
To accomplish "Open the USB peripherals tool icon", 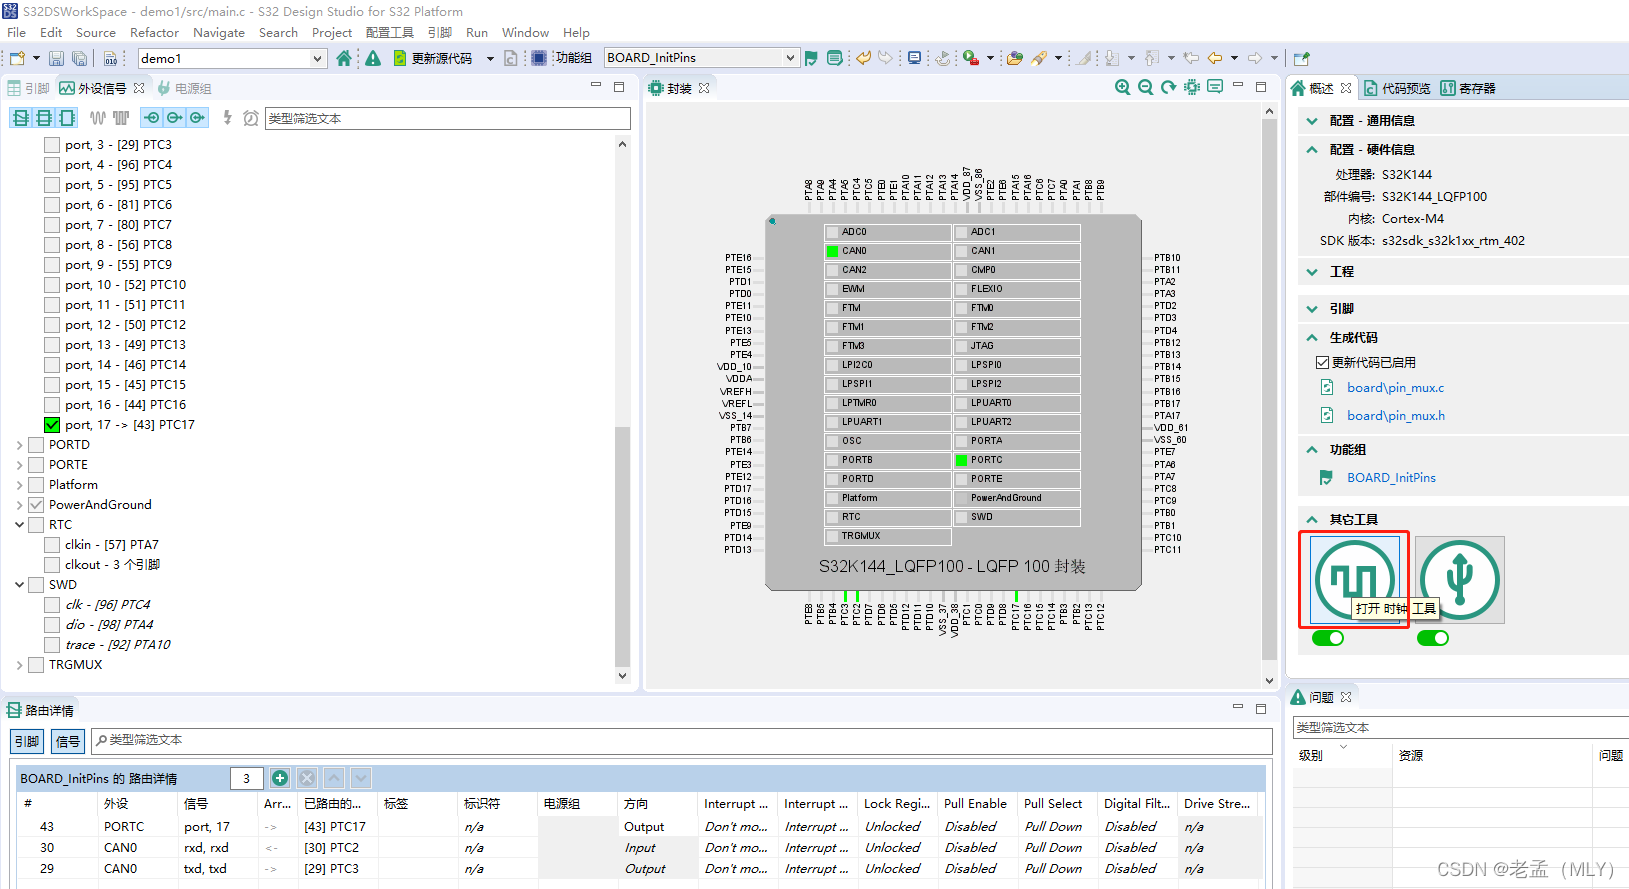I will (x=1460, y=580).
